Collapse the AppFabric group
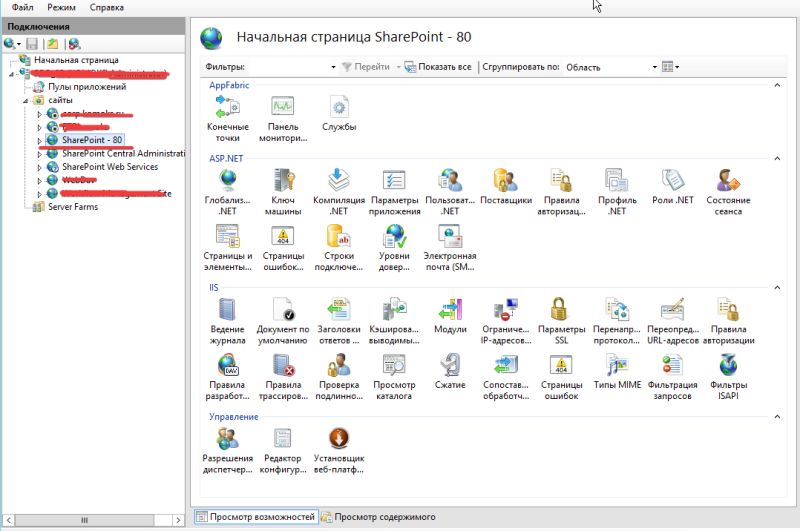The width and height of the screenshot is (800, 531). [x=777, y=85]
